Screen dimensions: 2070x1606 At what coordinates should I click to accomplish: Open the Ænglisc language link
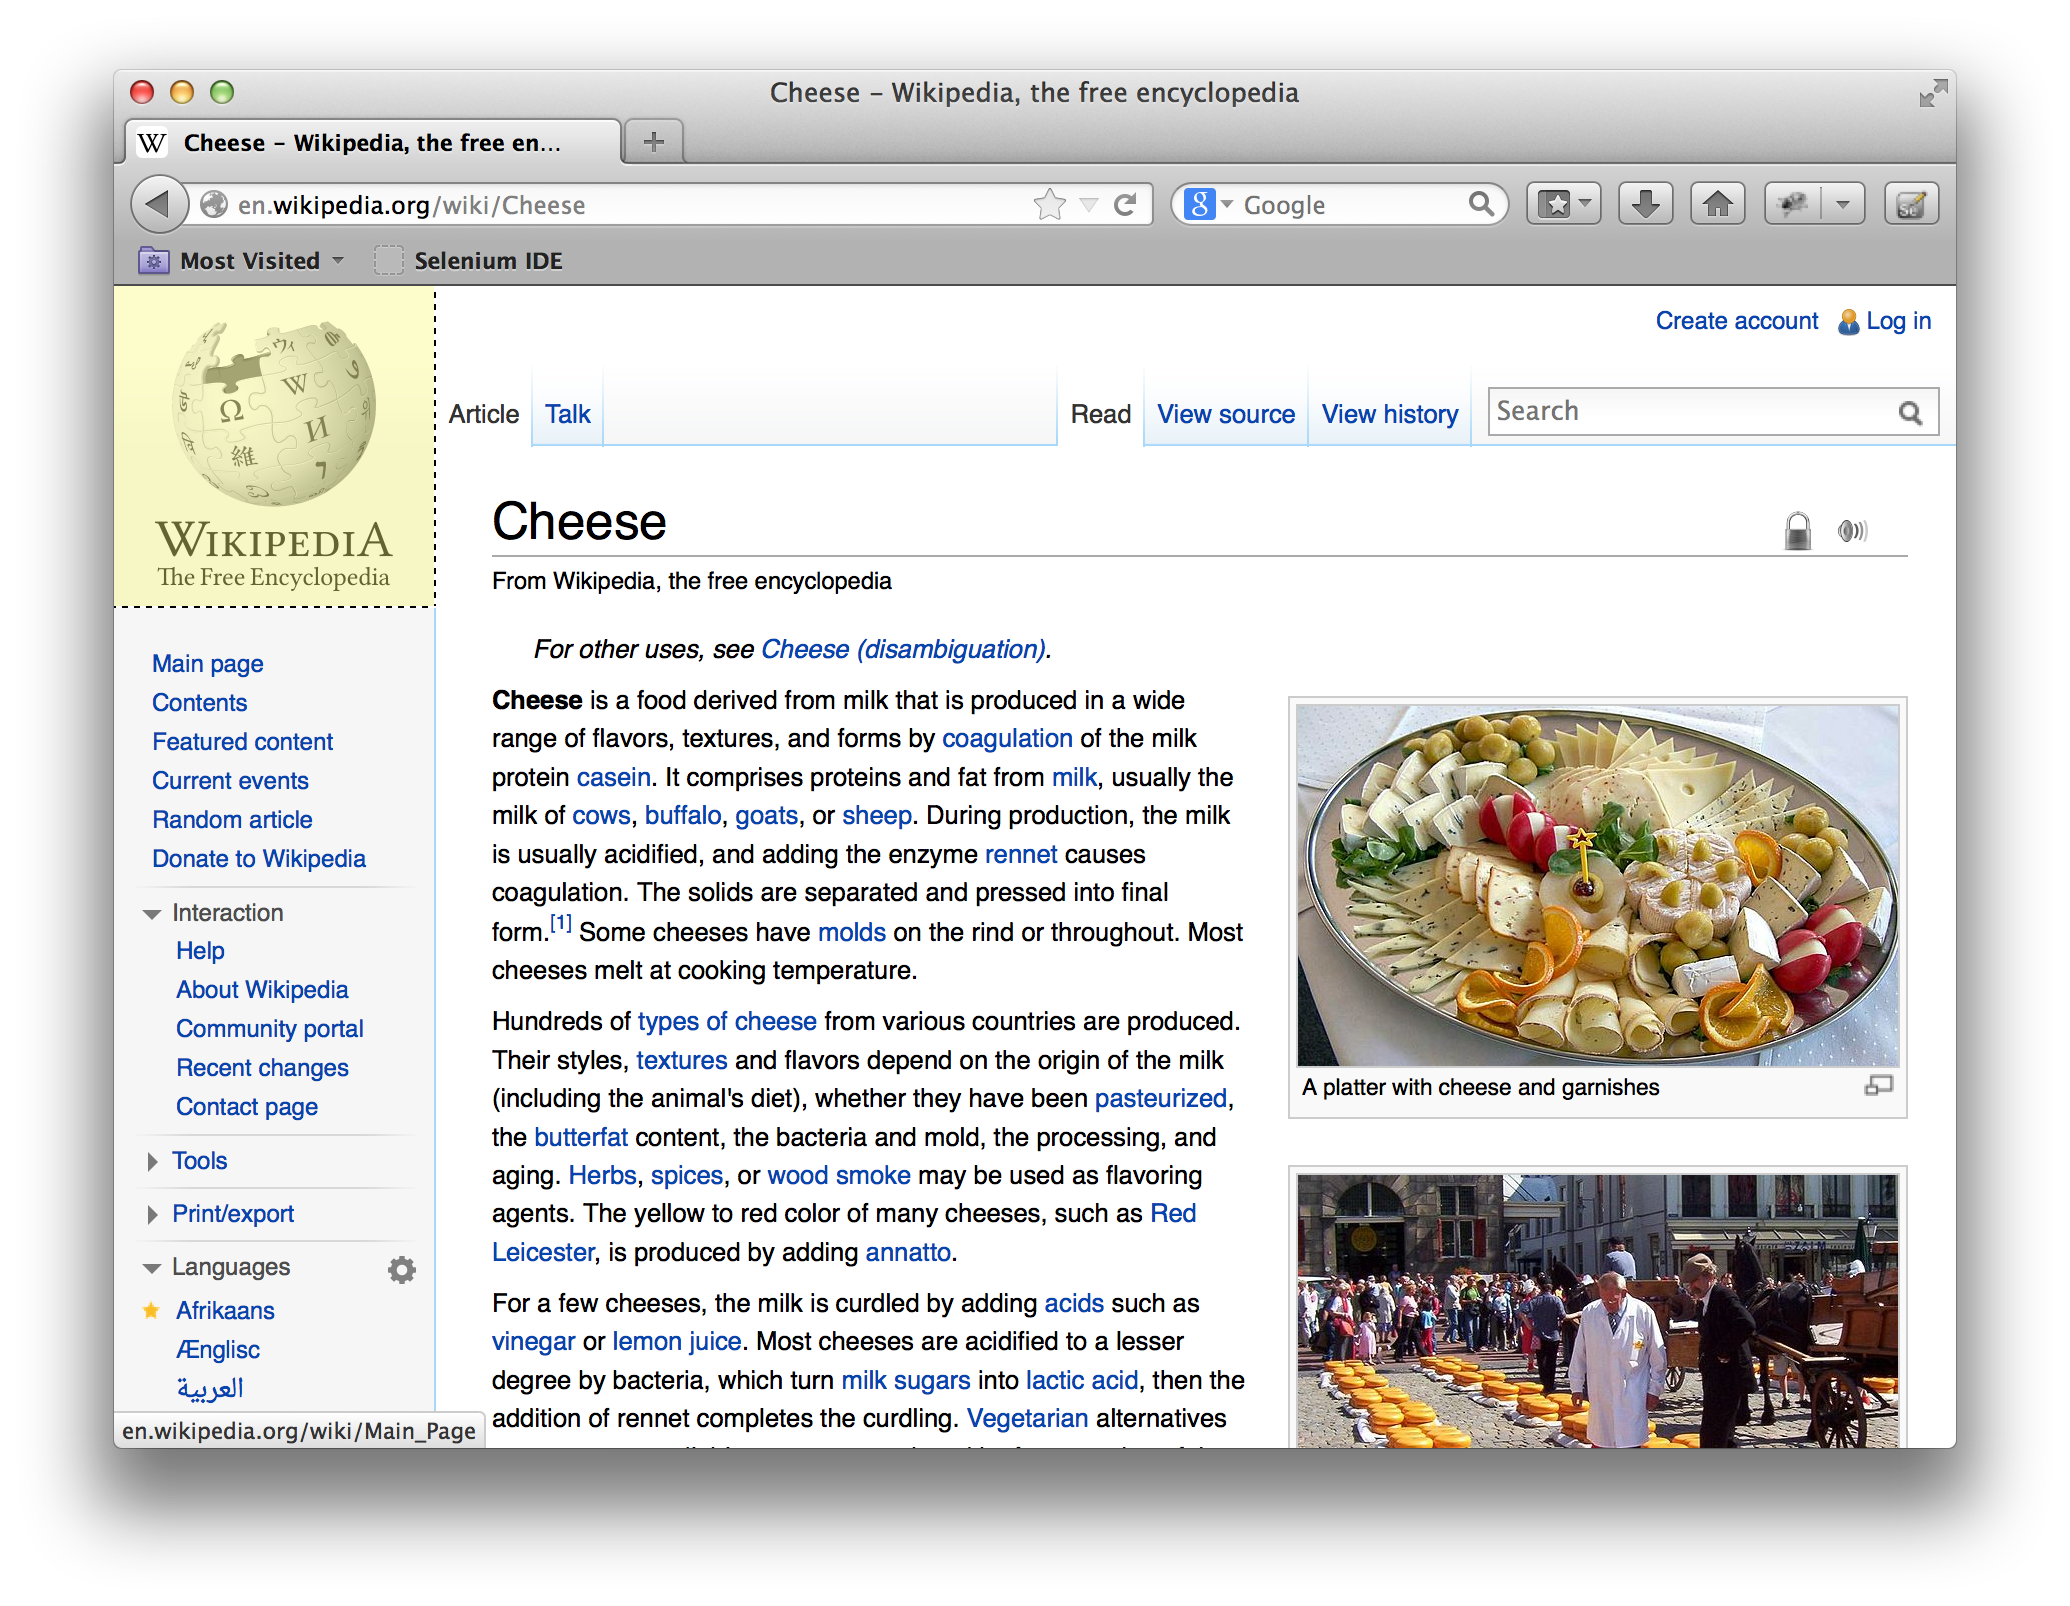click(218, 1350)
